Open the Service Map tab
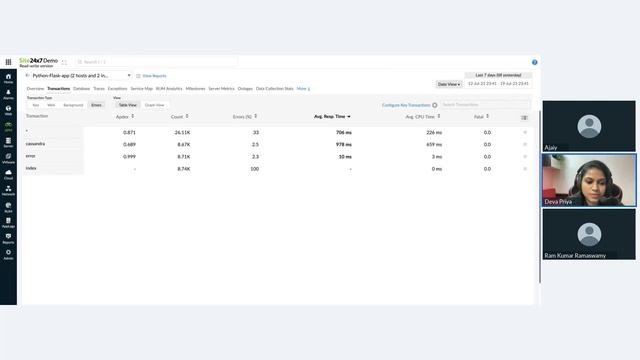 tap(141, 89)
